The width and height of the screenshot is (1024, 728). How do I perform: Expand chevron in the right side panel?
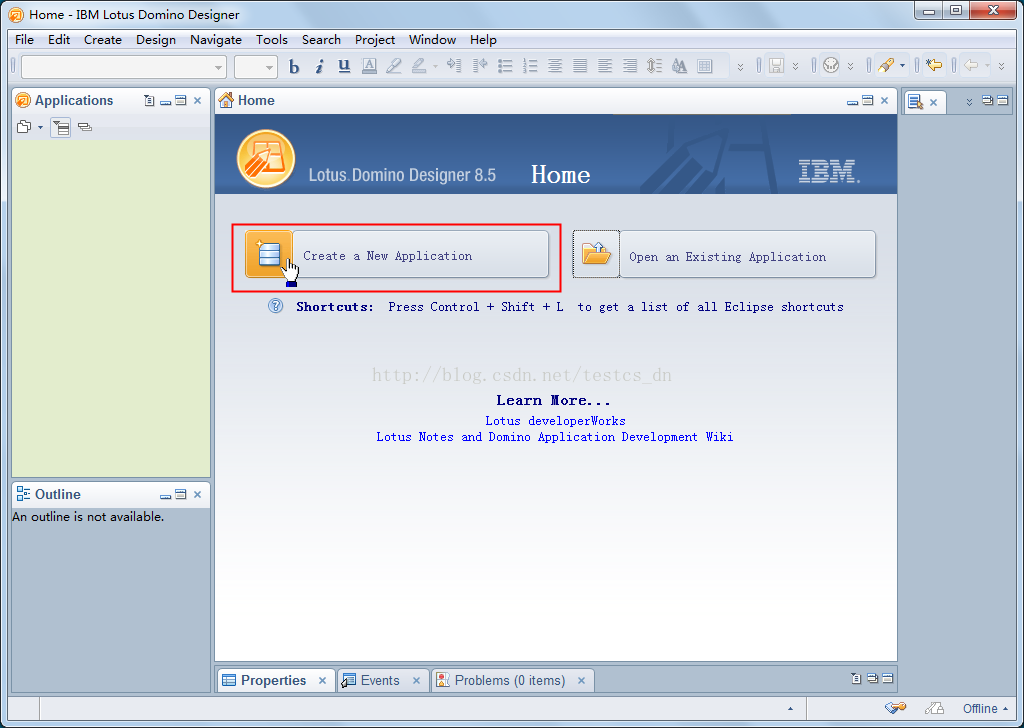[969, 102]
